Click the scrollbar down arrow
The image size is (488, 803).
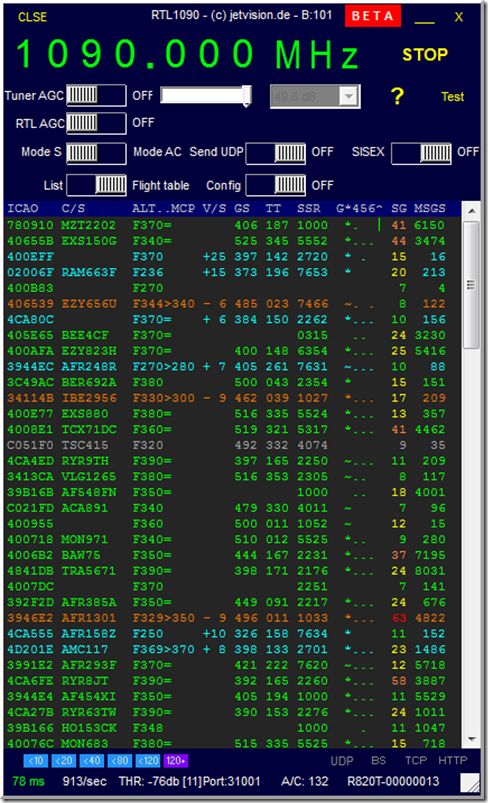point(472,739)
